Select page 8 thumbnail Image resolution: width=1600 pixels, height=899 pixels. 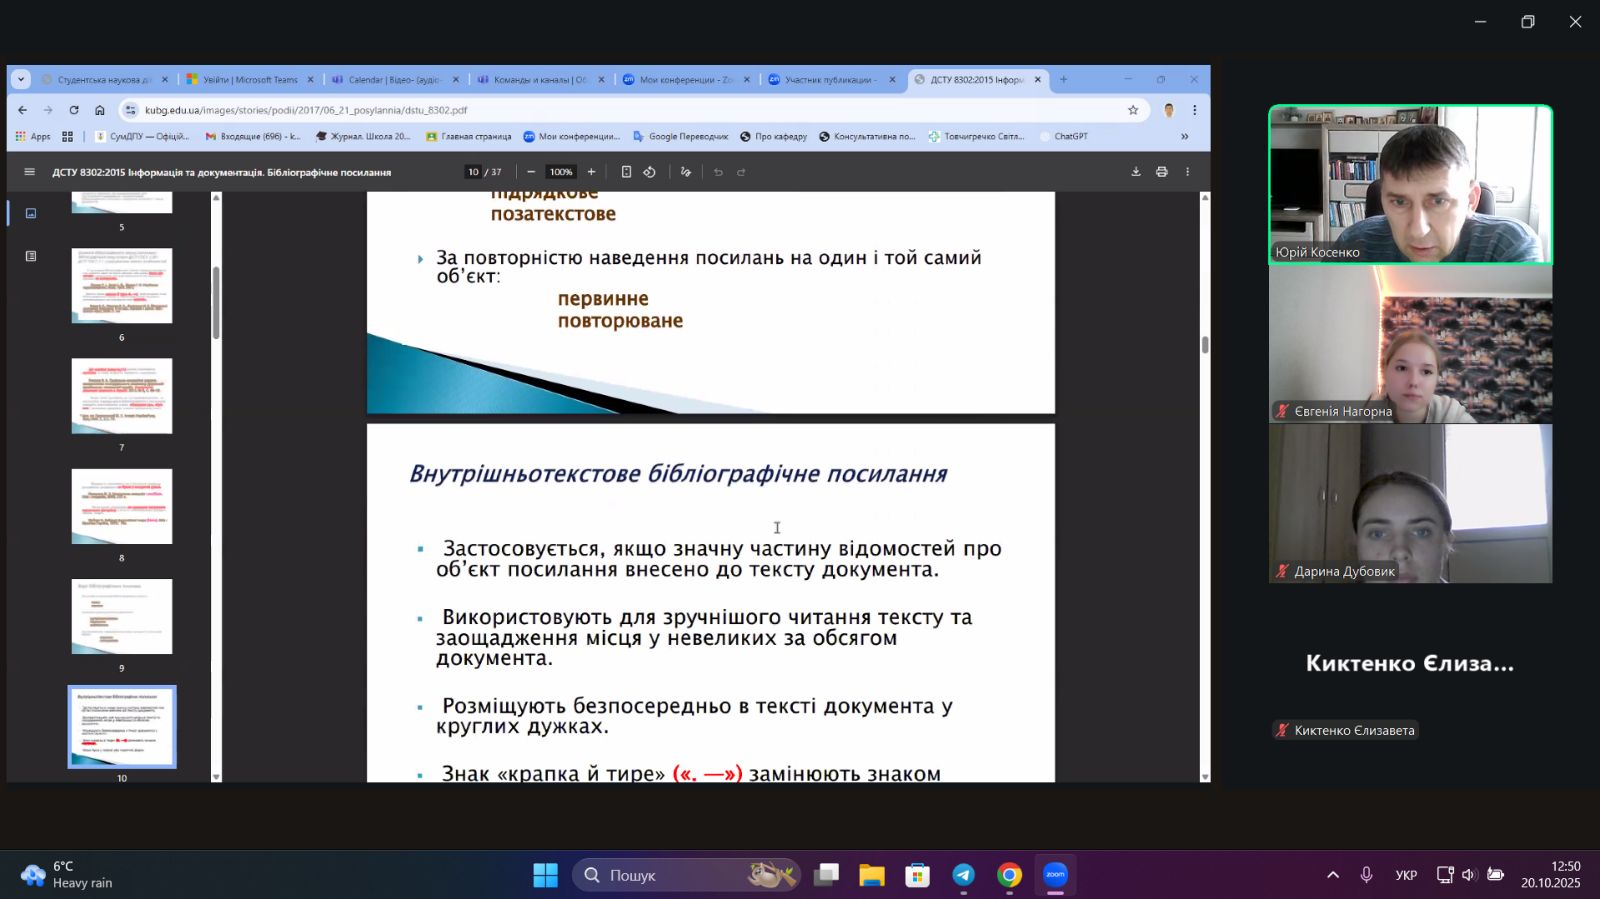[x=122, y=507]
